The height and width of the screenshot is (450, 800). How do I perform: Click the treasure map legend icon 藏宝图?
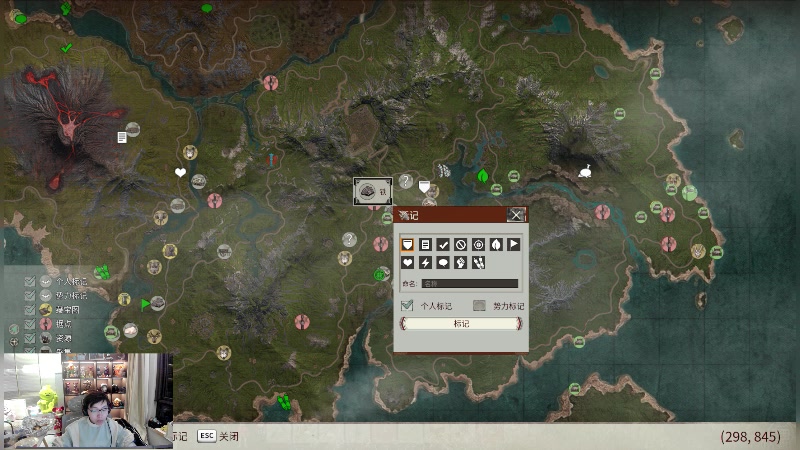[46, 310]
